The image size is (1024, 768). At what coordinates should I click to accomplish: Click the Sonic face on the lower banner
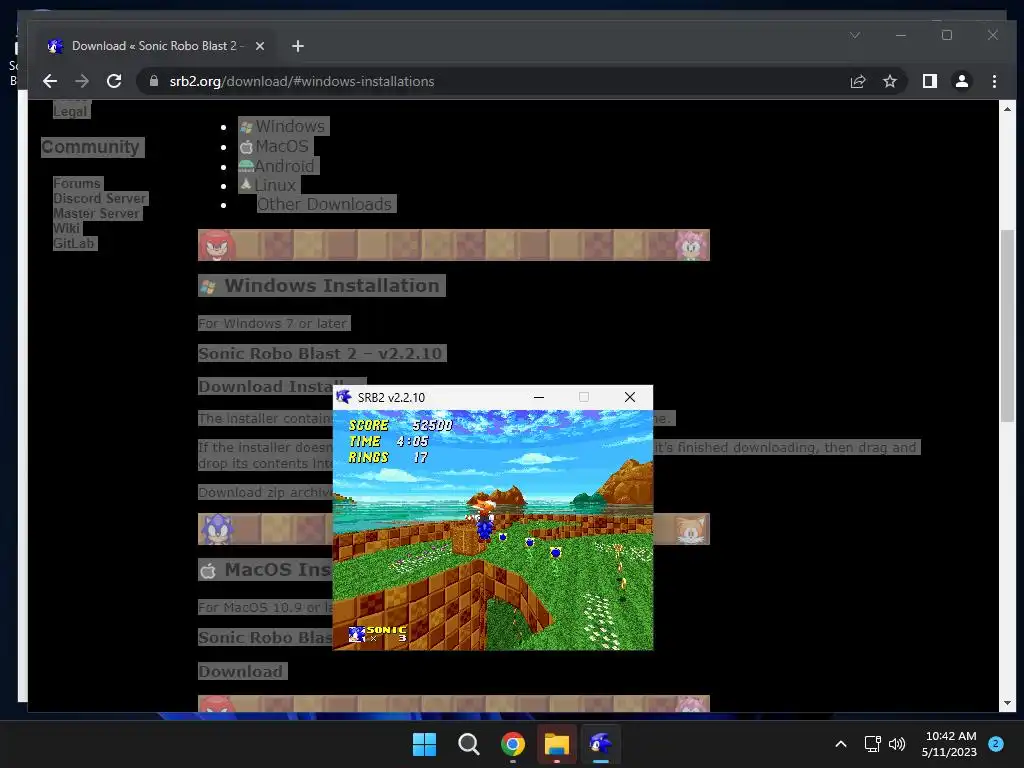click(217, 529)
